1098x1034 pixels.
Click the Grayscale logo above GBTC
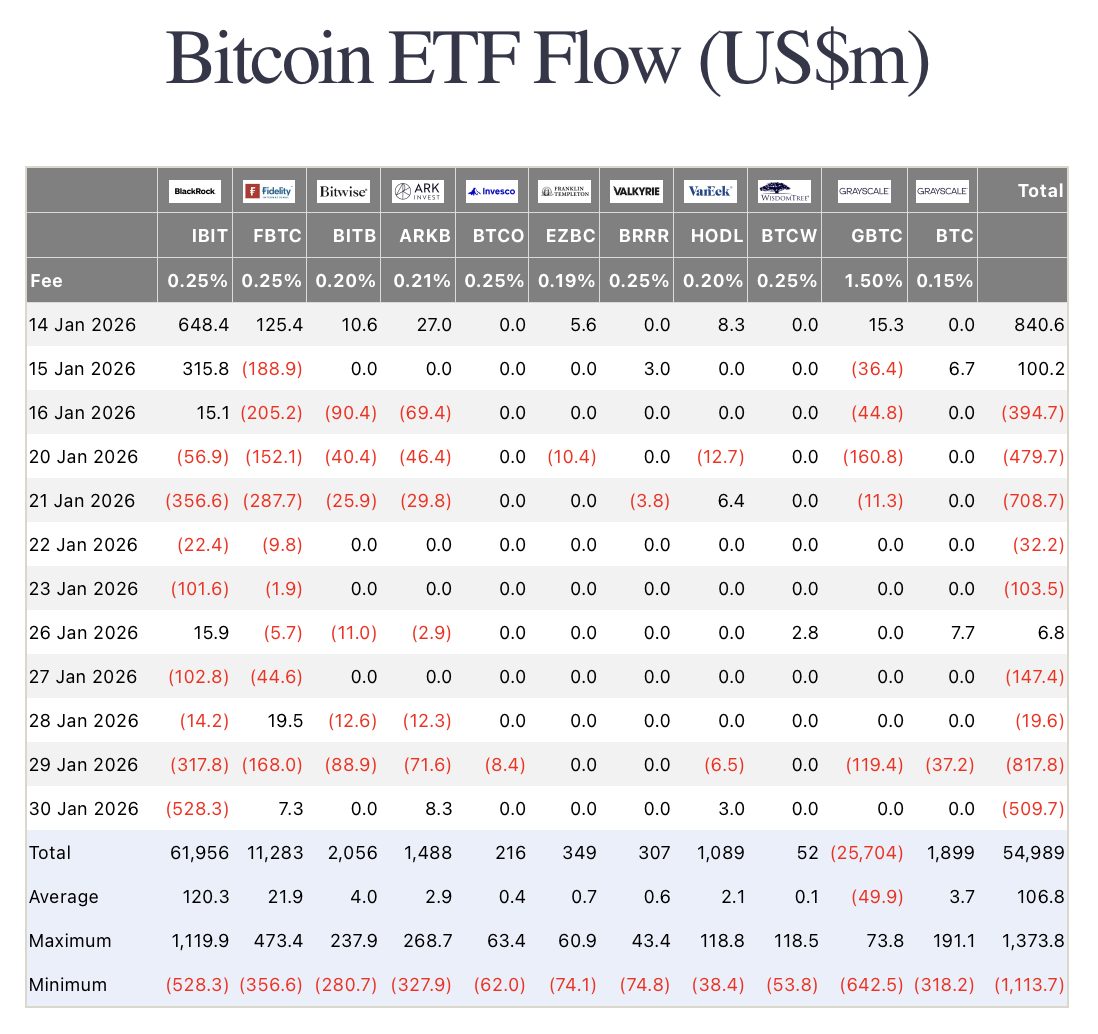click(864, 191)
